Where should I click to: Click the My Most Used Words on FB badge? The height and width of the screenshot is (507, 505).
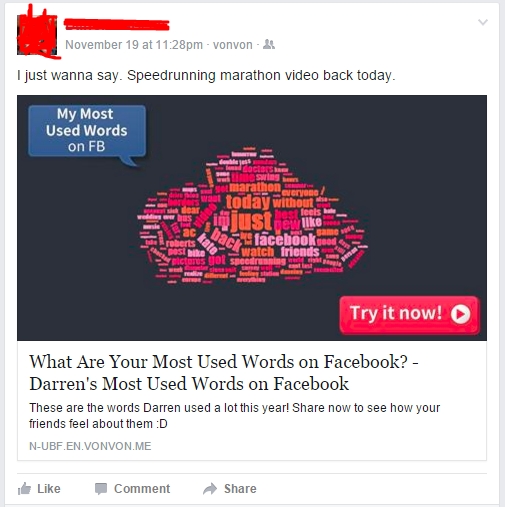click(87, 131)
